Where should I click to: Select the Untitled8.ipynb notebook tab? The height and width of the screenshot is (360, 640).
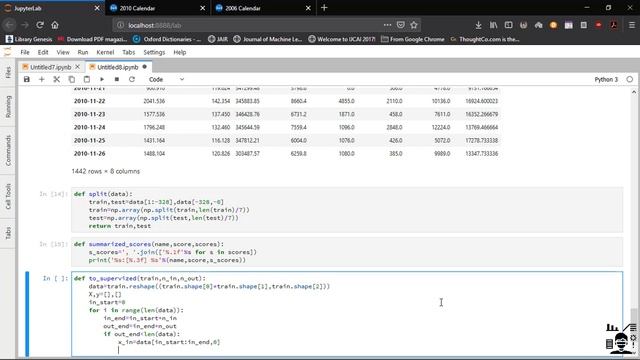point(118,67)
